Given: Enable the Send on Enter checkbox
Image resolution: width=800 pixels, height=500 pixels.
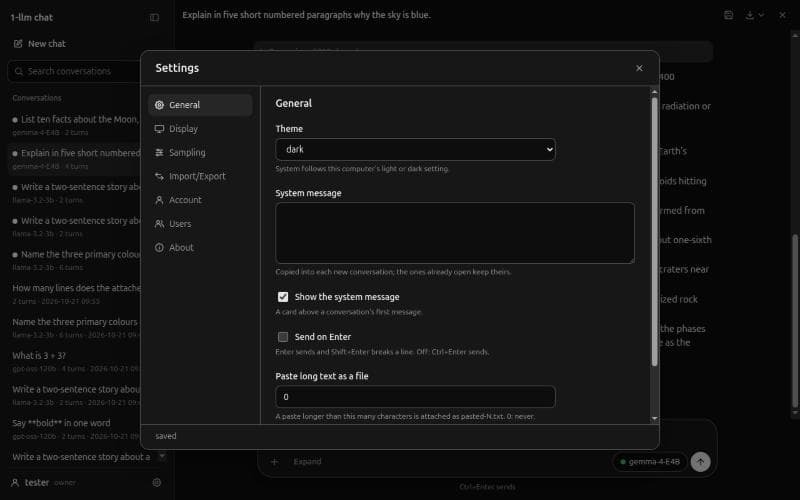Looking at the screenshot, I should coord(283,337).
